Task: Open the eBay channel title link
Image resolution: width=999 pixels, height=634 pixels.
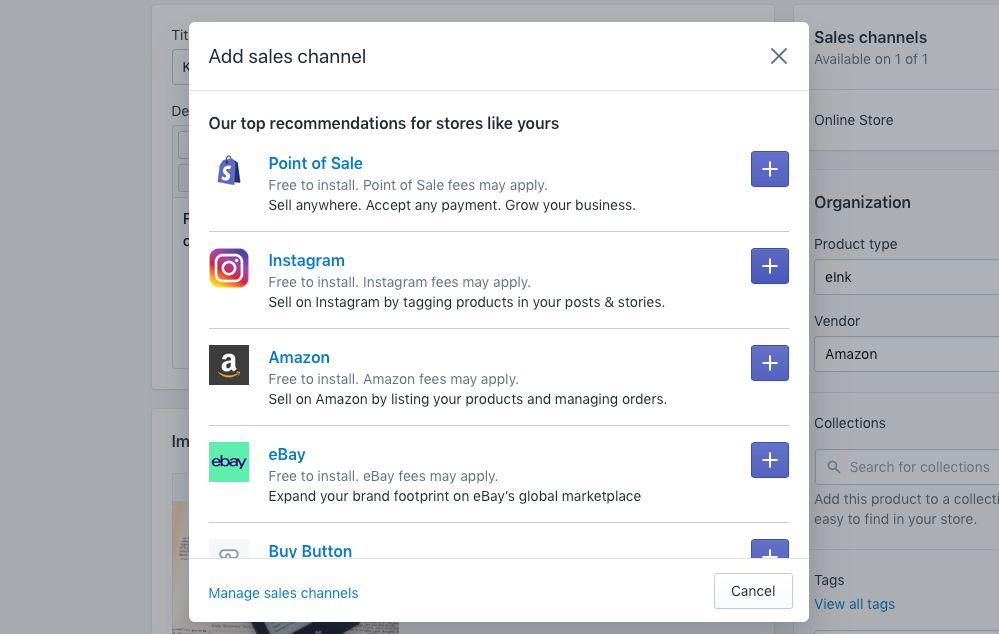Action: pos(287,454)
